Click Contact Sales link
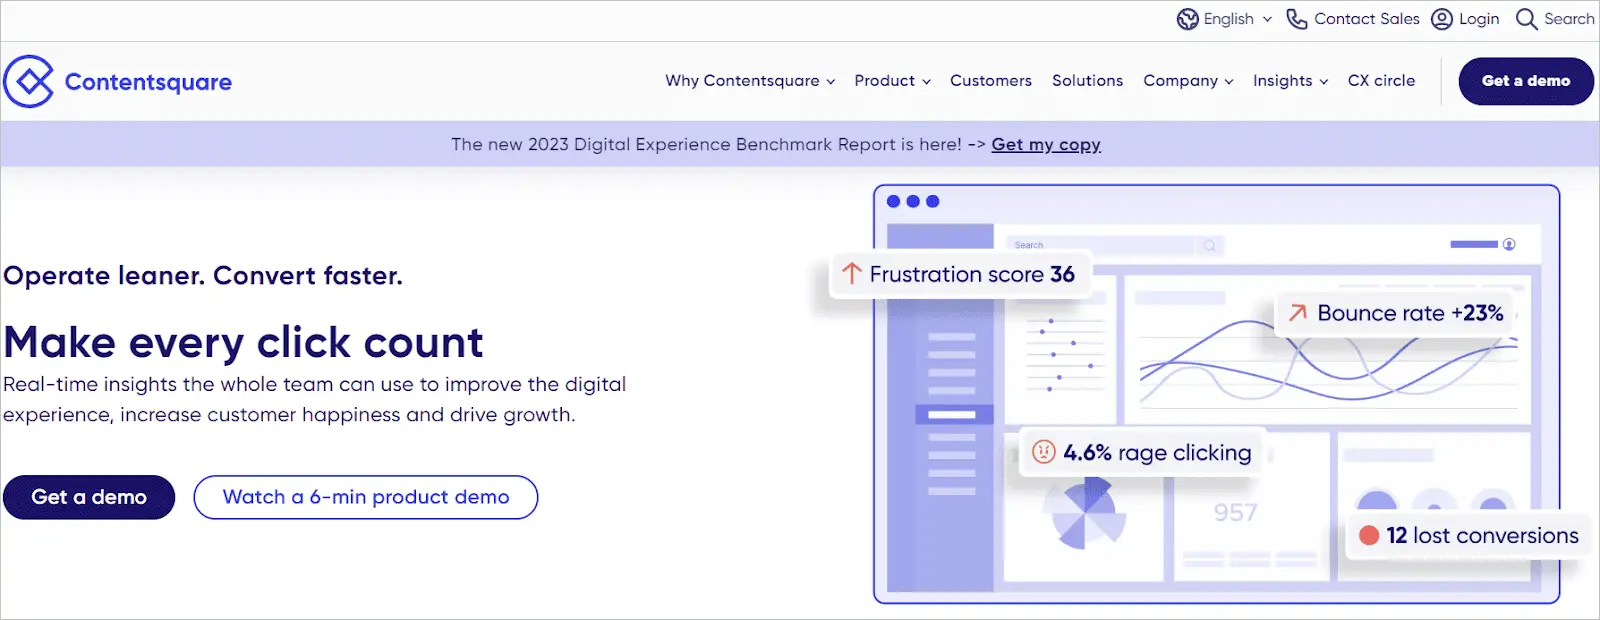The image size is (1600, 620). coord(1366,19)
